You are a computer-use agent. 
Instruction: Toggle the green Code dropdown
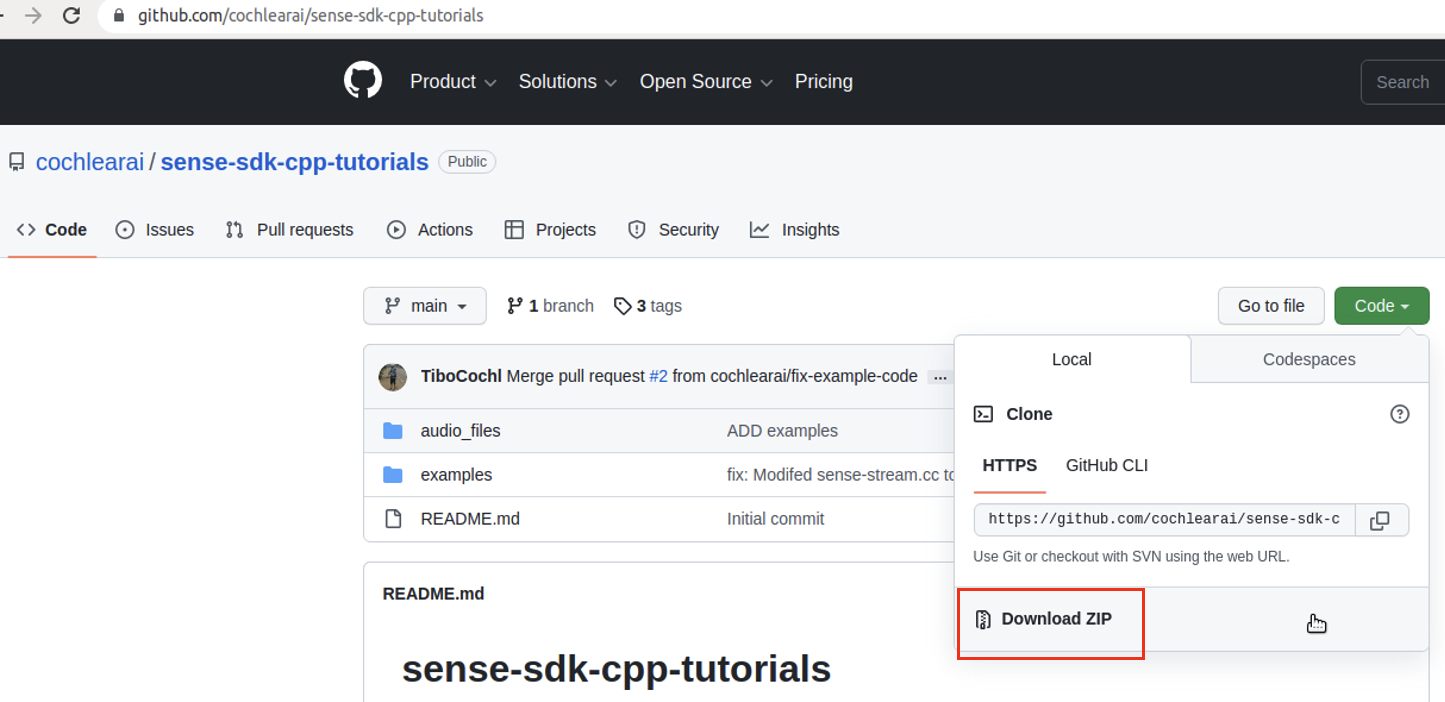[1382, 306]
